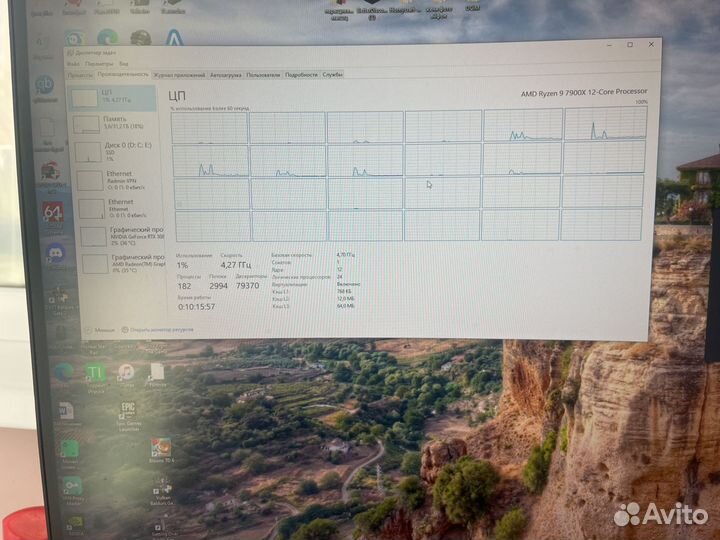The width and height of the screenshot is (720, 540).
Task: Switch to the Подробности tab
Action: 301,74
